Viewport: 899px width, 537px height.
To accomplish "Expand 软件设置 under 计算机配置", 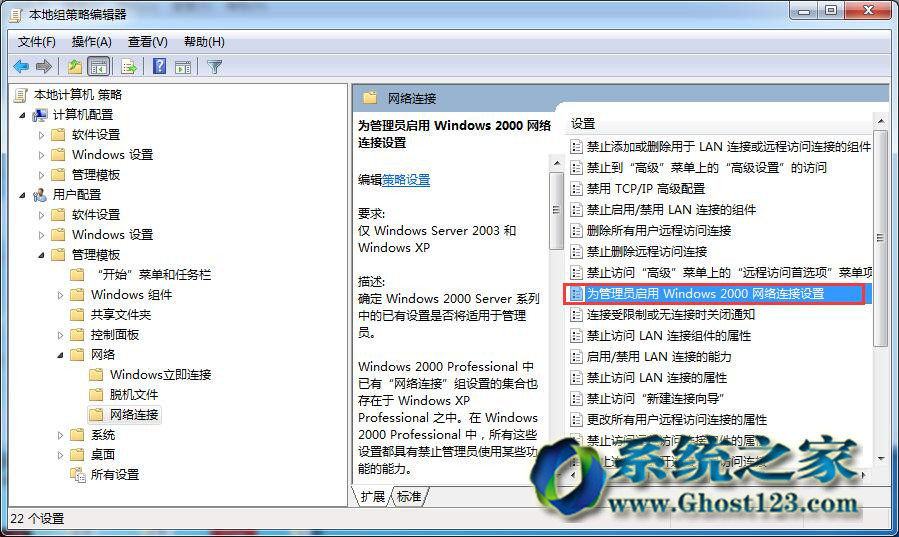I will click(x=41, y=135).
